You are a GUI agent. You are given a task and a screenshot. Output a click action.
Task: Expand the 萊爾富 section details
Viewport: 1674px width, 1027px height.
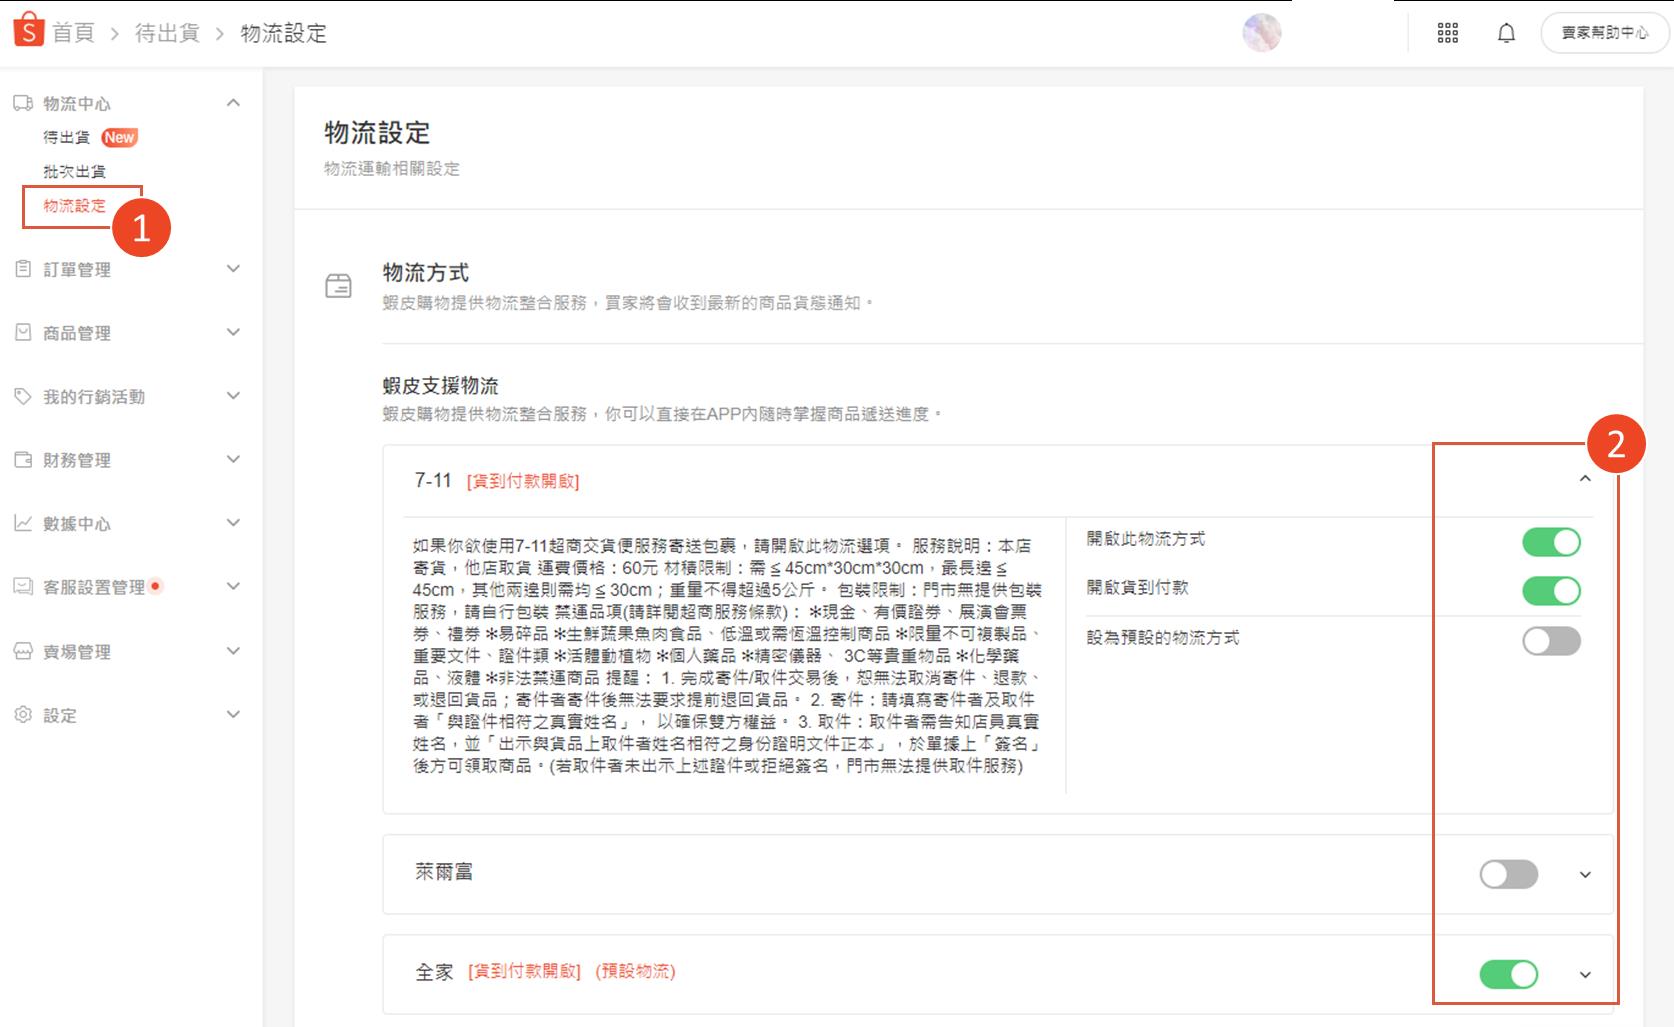[x=1583, y=874]
